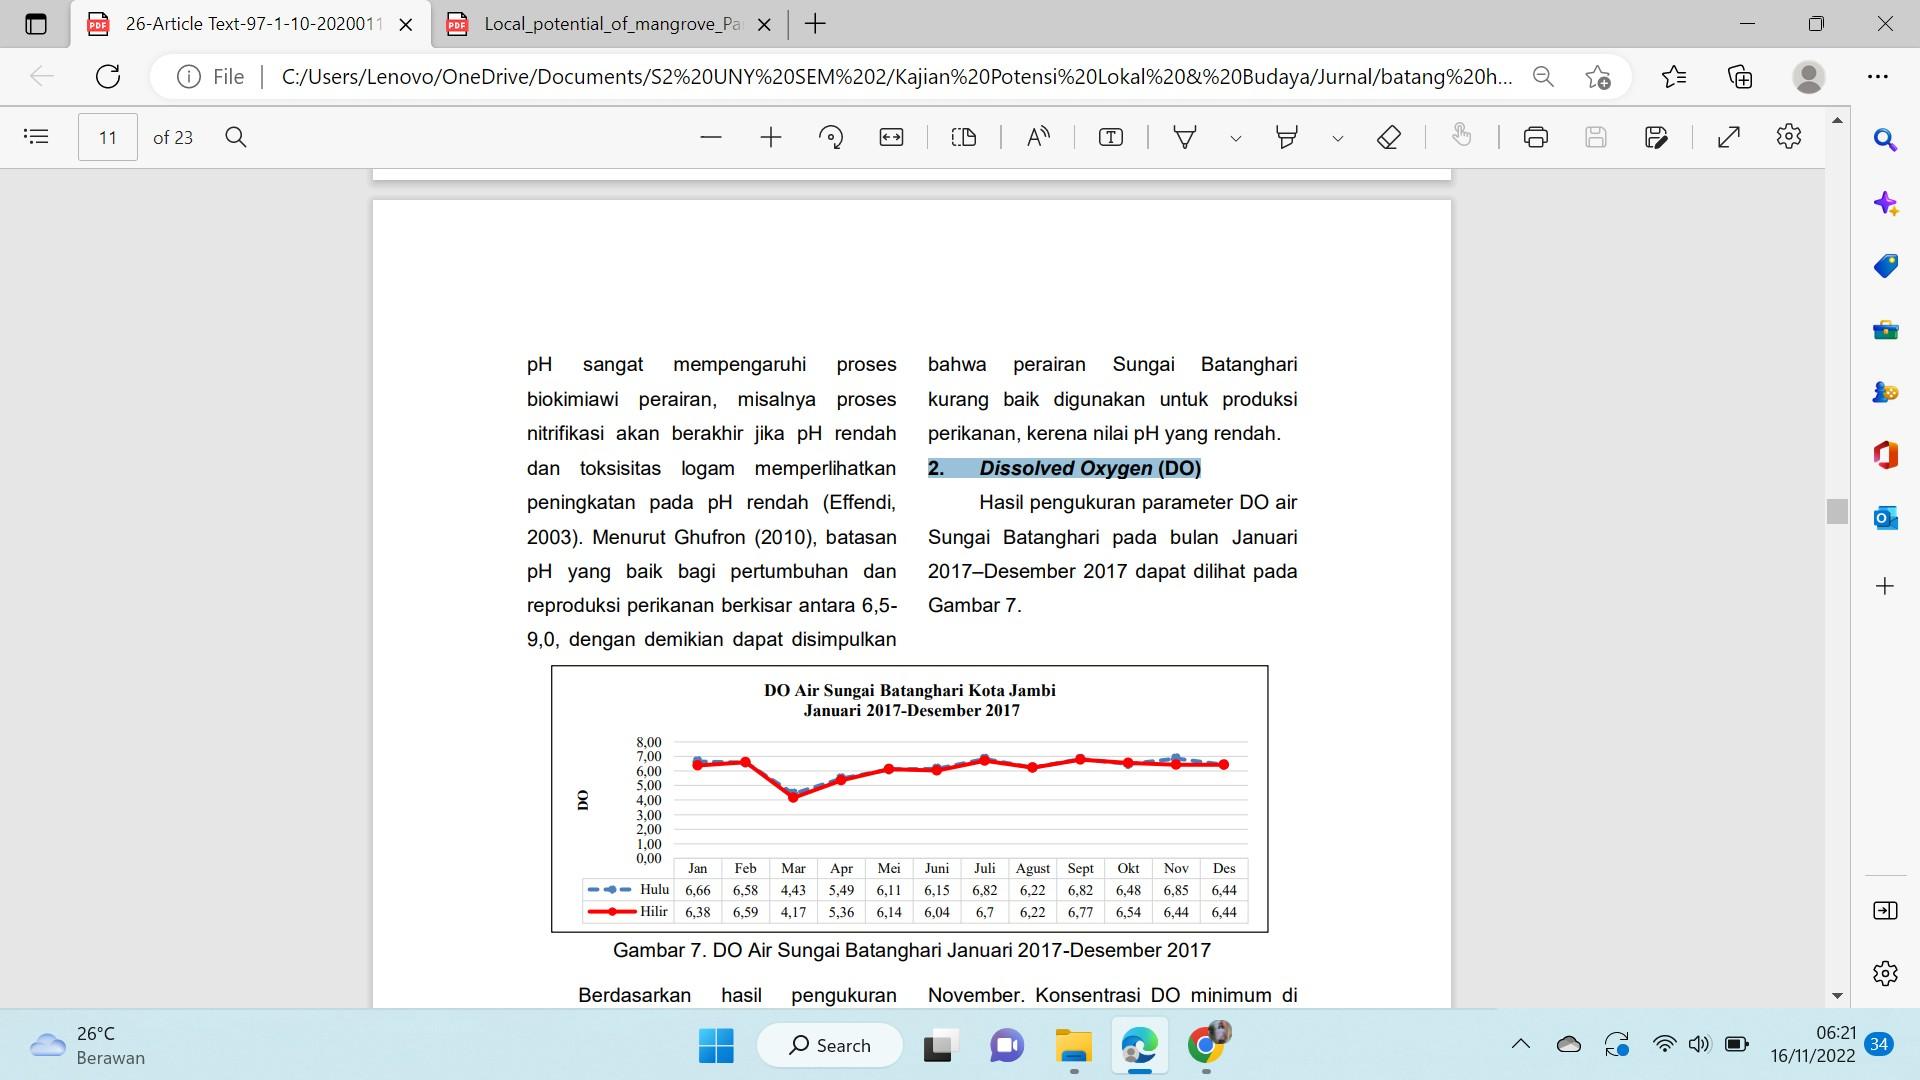Click the DO chart image
1920x1080 pixels.
[x=910, y=799]
